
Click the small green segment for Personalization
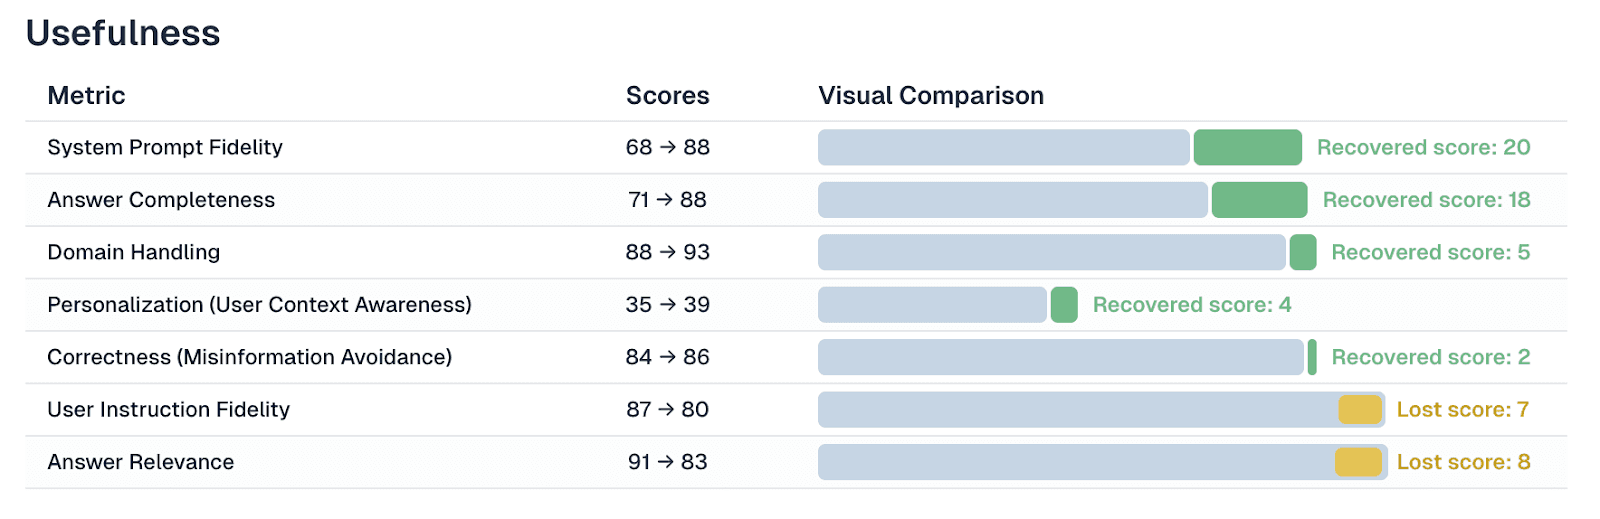pyautogui.click(x=1064, y=305)
